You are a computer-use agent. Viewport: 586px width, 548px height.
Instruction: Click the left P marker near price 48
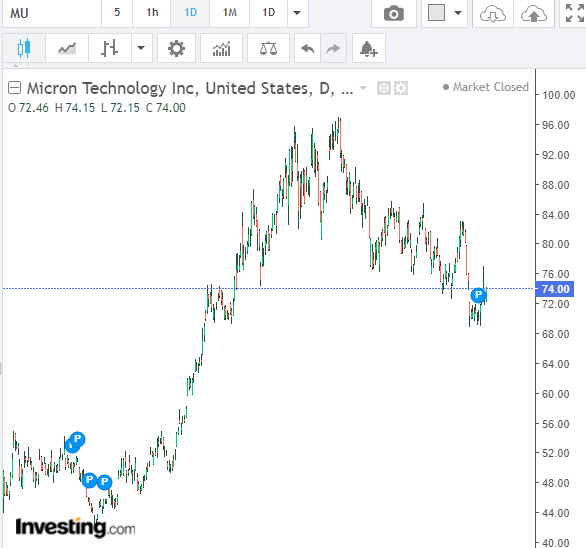point(89,480)
